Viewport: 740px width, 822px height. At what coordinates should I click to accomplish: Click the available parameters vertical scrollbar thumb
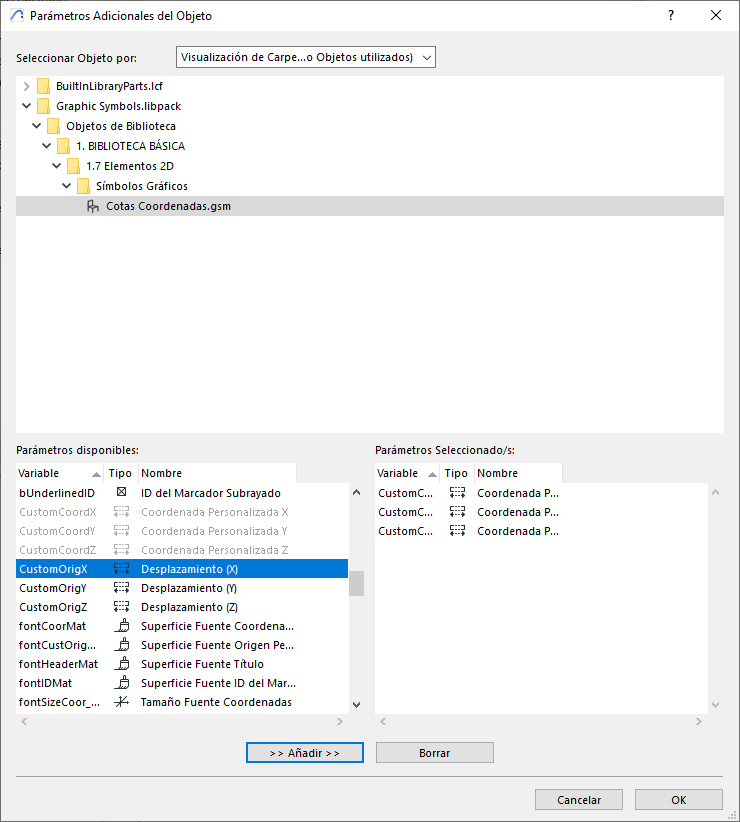(356, 583)
